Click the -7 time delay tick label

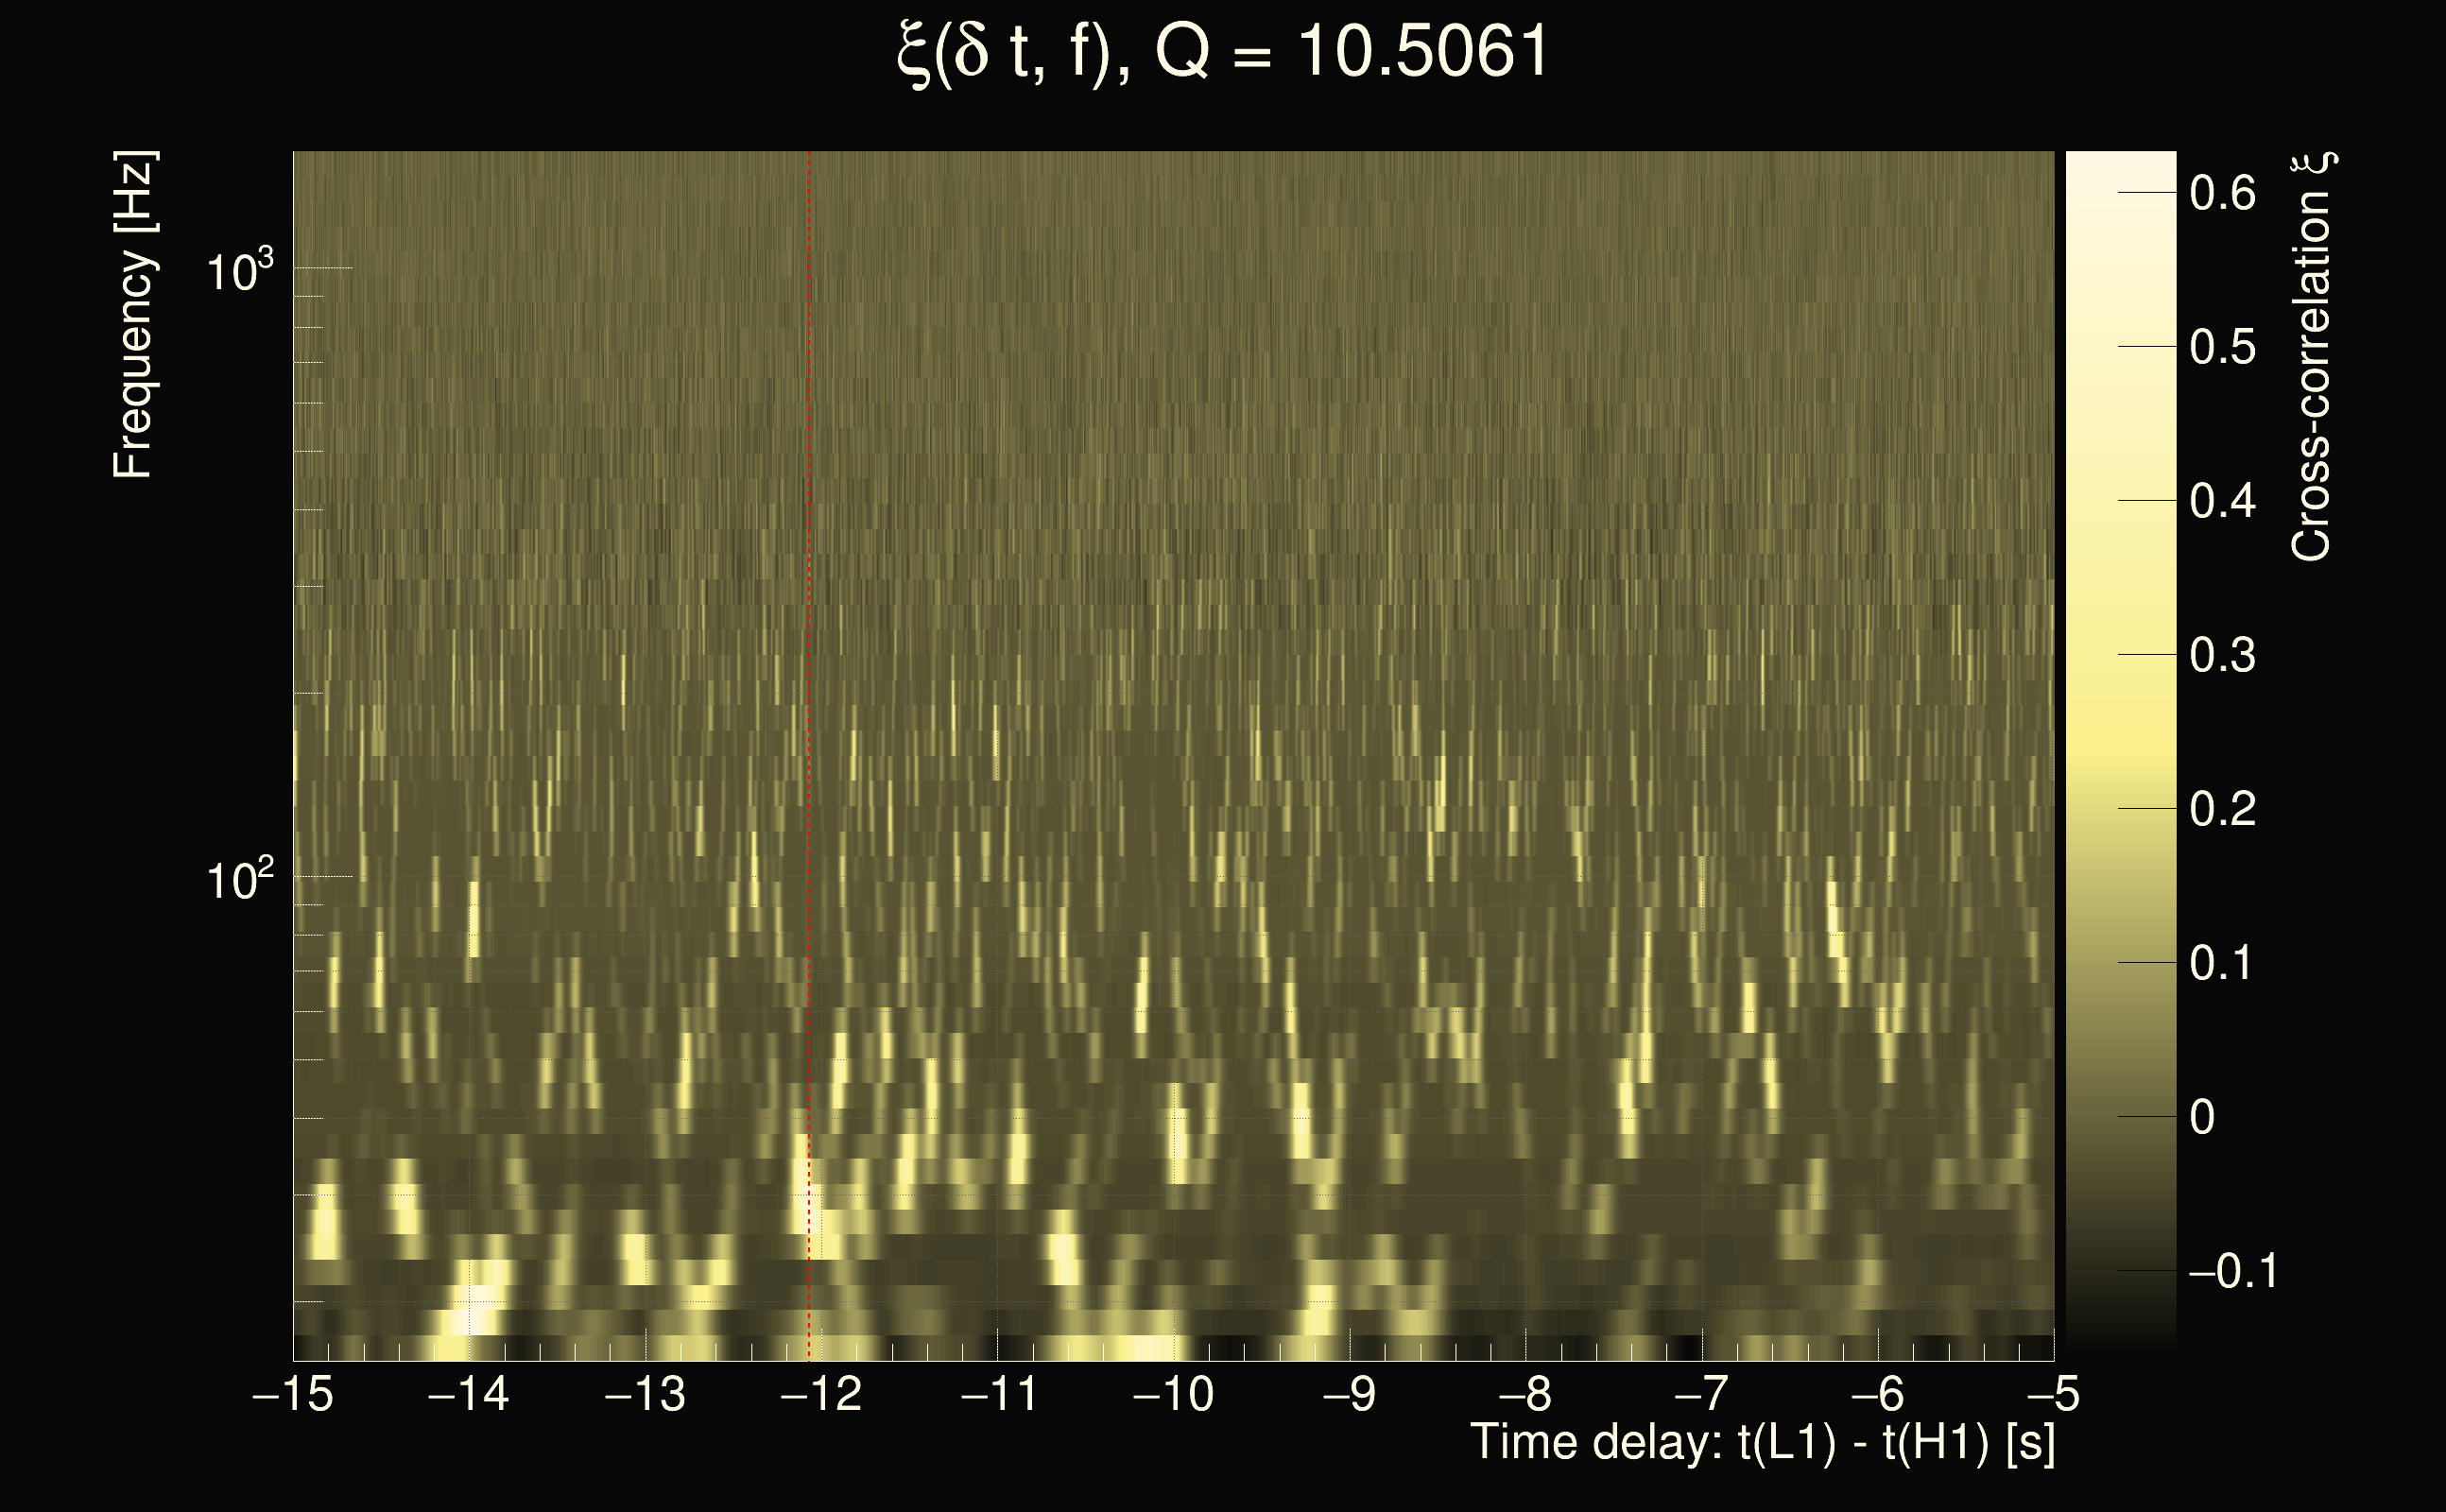(x=1701, y=1394)
